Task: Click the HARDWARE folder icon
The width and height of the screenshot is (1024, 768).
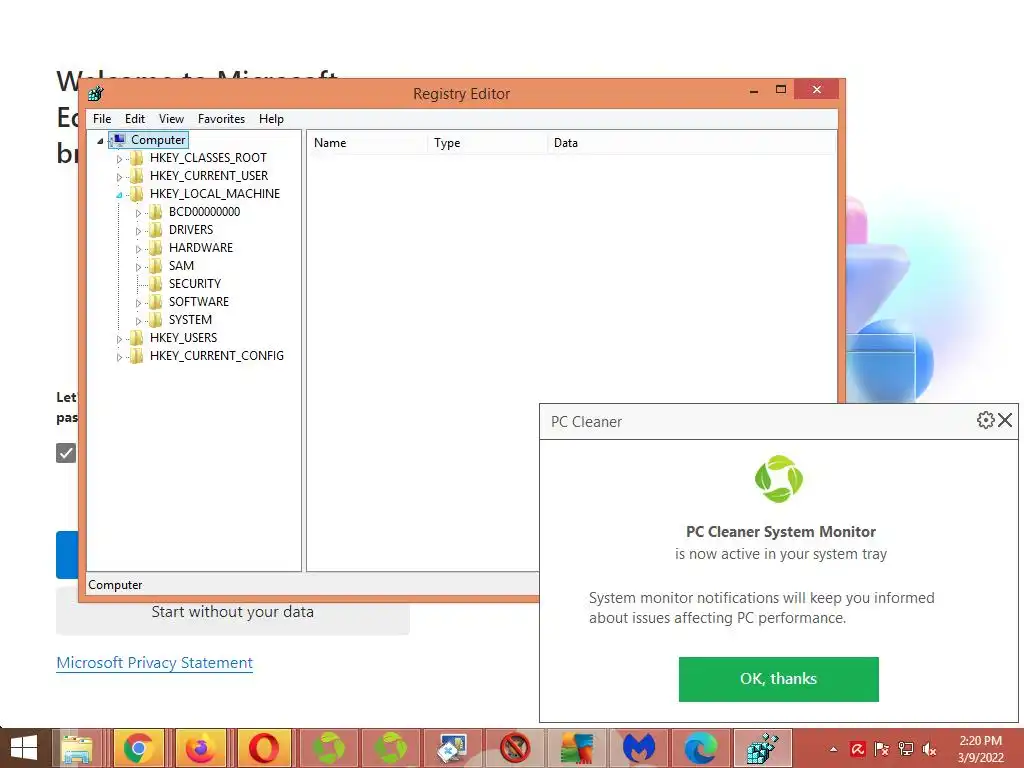Action: 155,248
